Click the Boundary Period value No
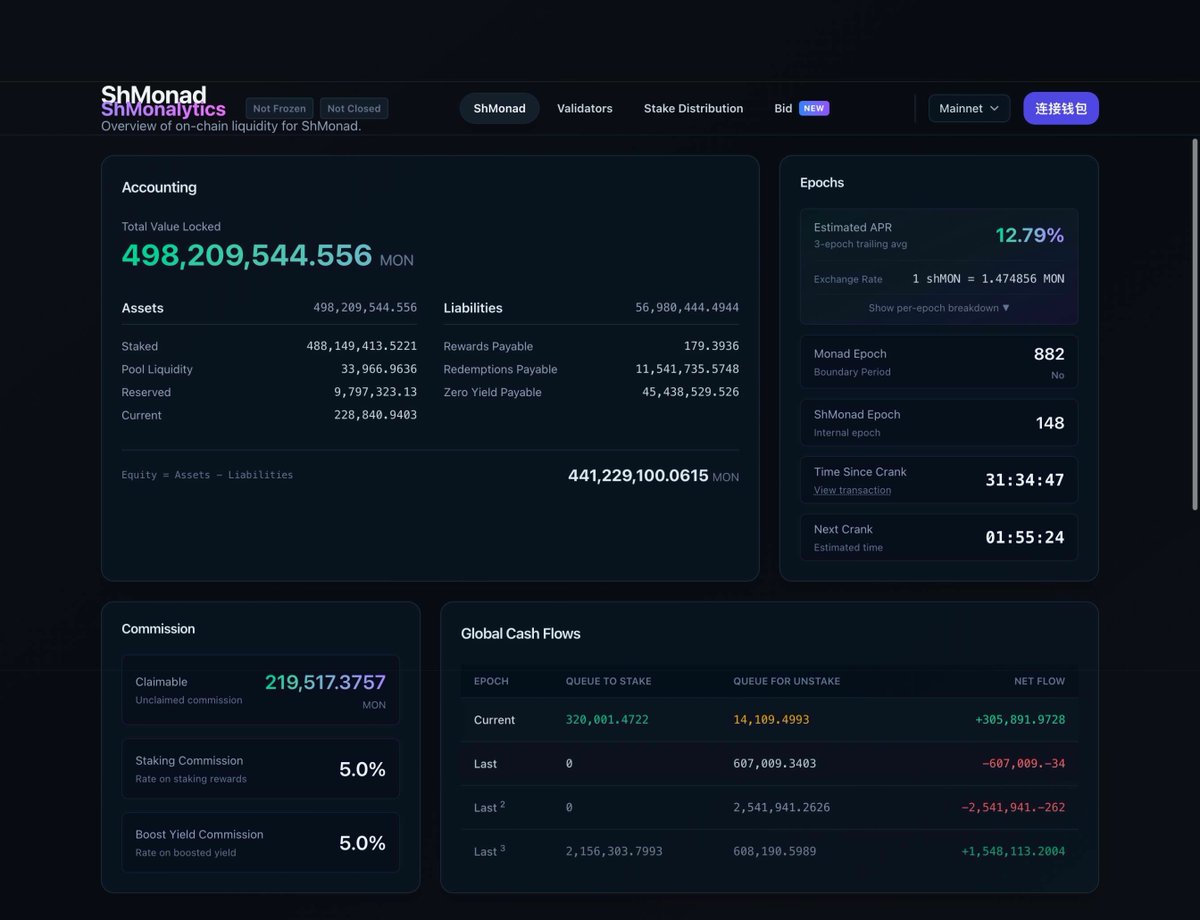The height and width of the screenshot is (920, 1200). 1058,375
